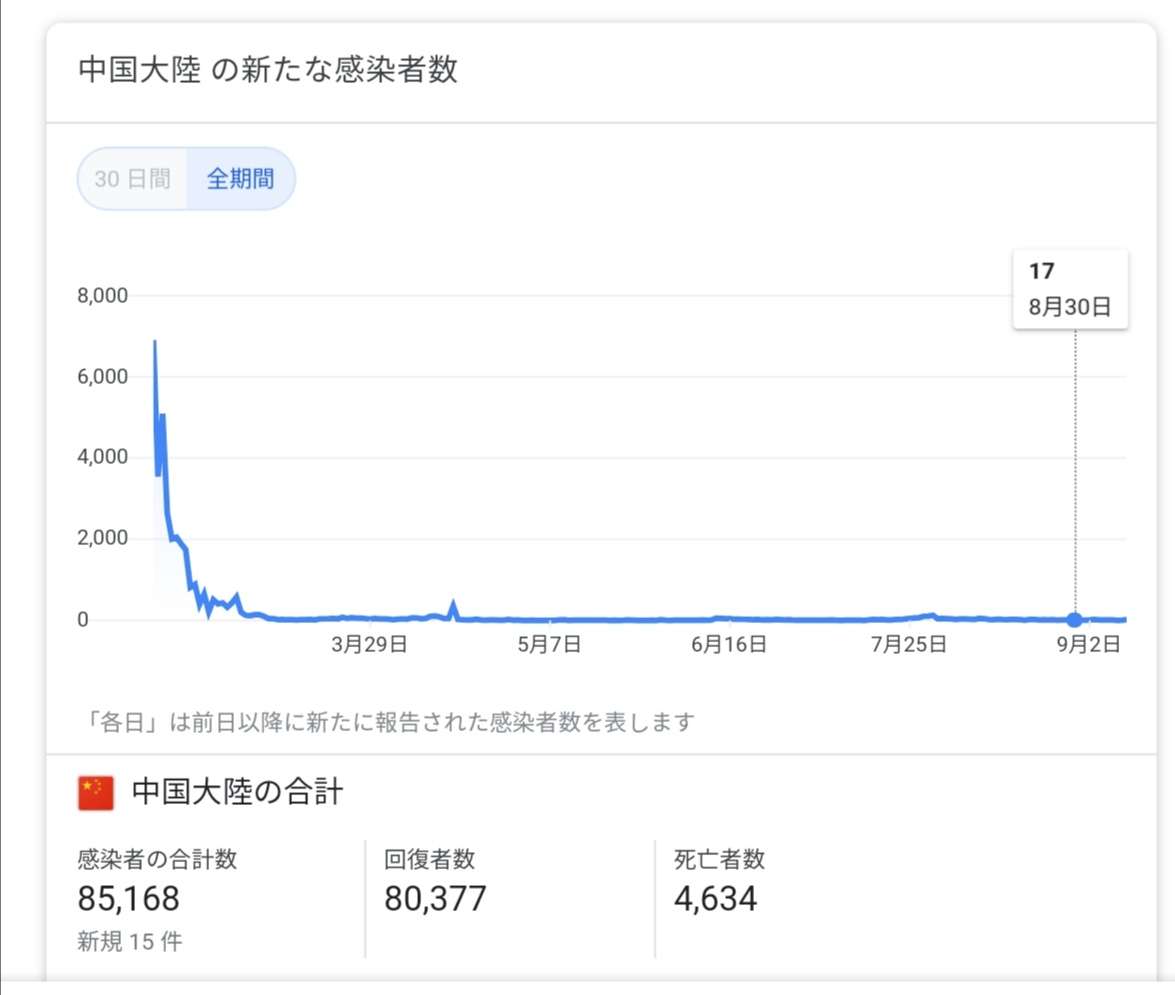
Task: Click the initial peak of the chart line
Action: 155,342
